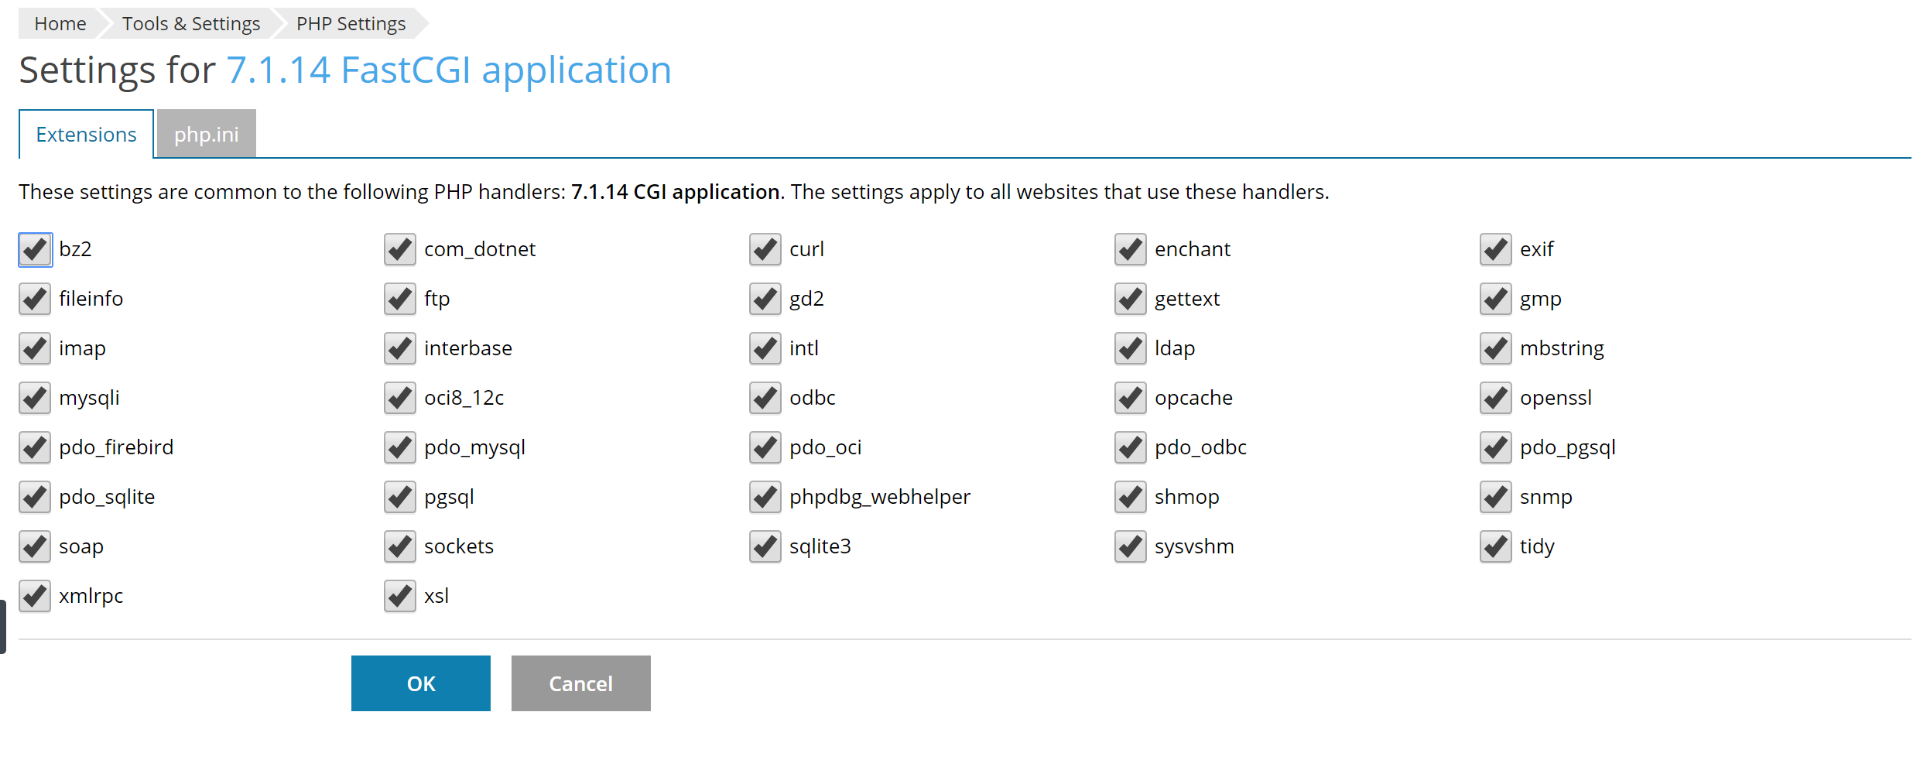Uncheck the tidy extension
This screenshot has height=765, width=1920.
point(1496,546)
